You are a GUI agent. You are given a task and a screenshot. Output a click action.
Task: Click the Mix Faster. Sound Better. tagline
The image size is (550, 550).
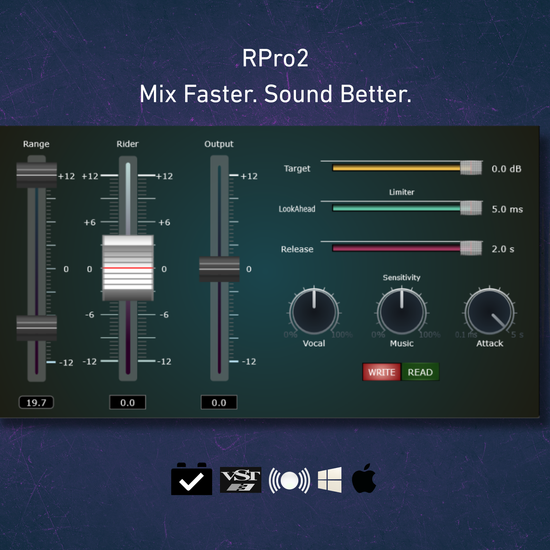[x=275, y=94]
